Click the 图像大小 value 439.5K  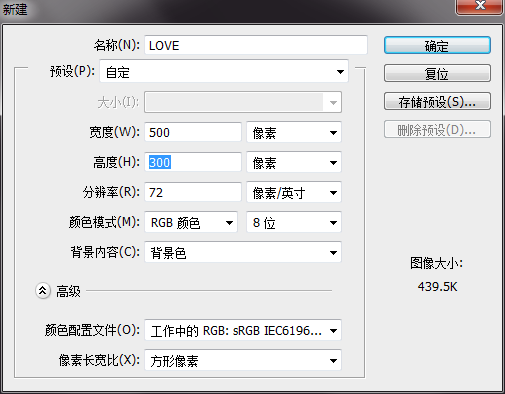tap(437, 287)
